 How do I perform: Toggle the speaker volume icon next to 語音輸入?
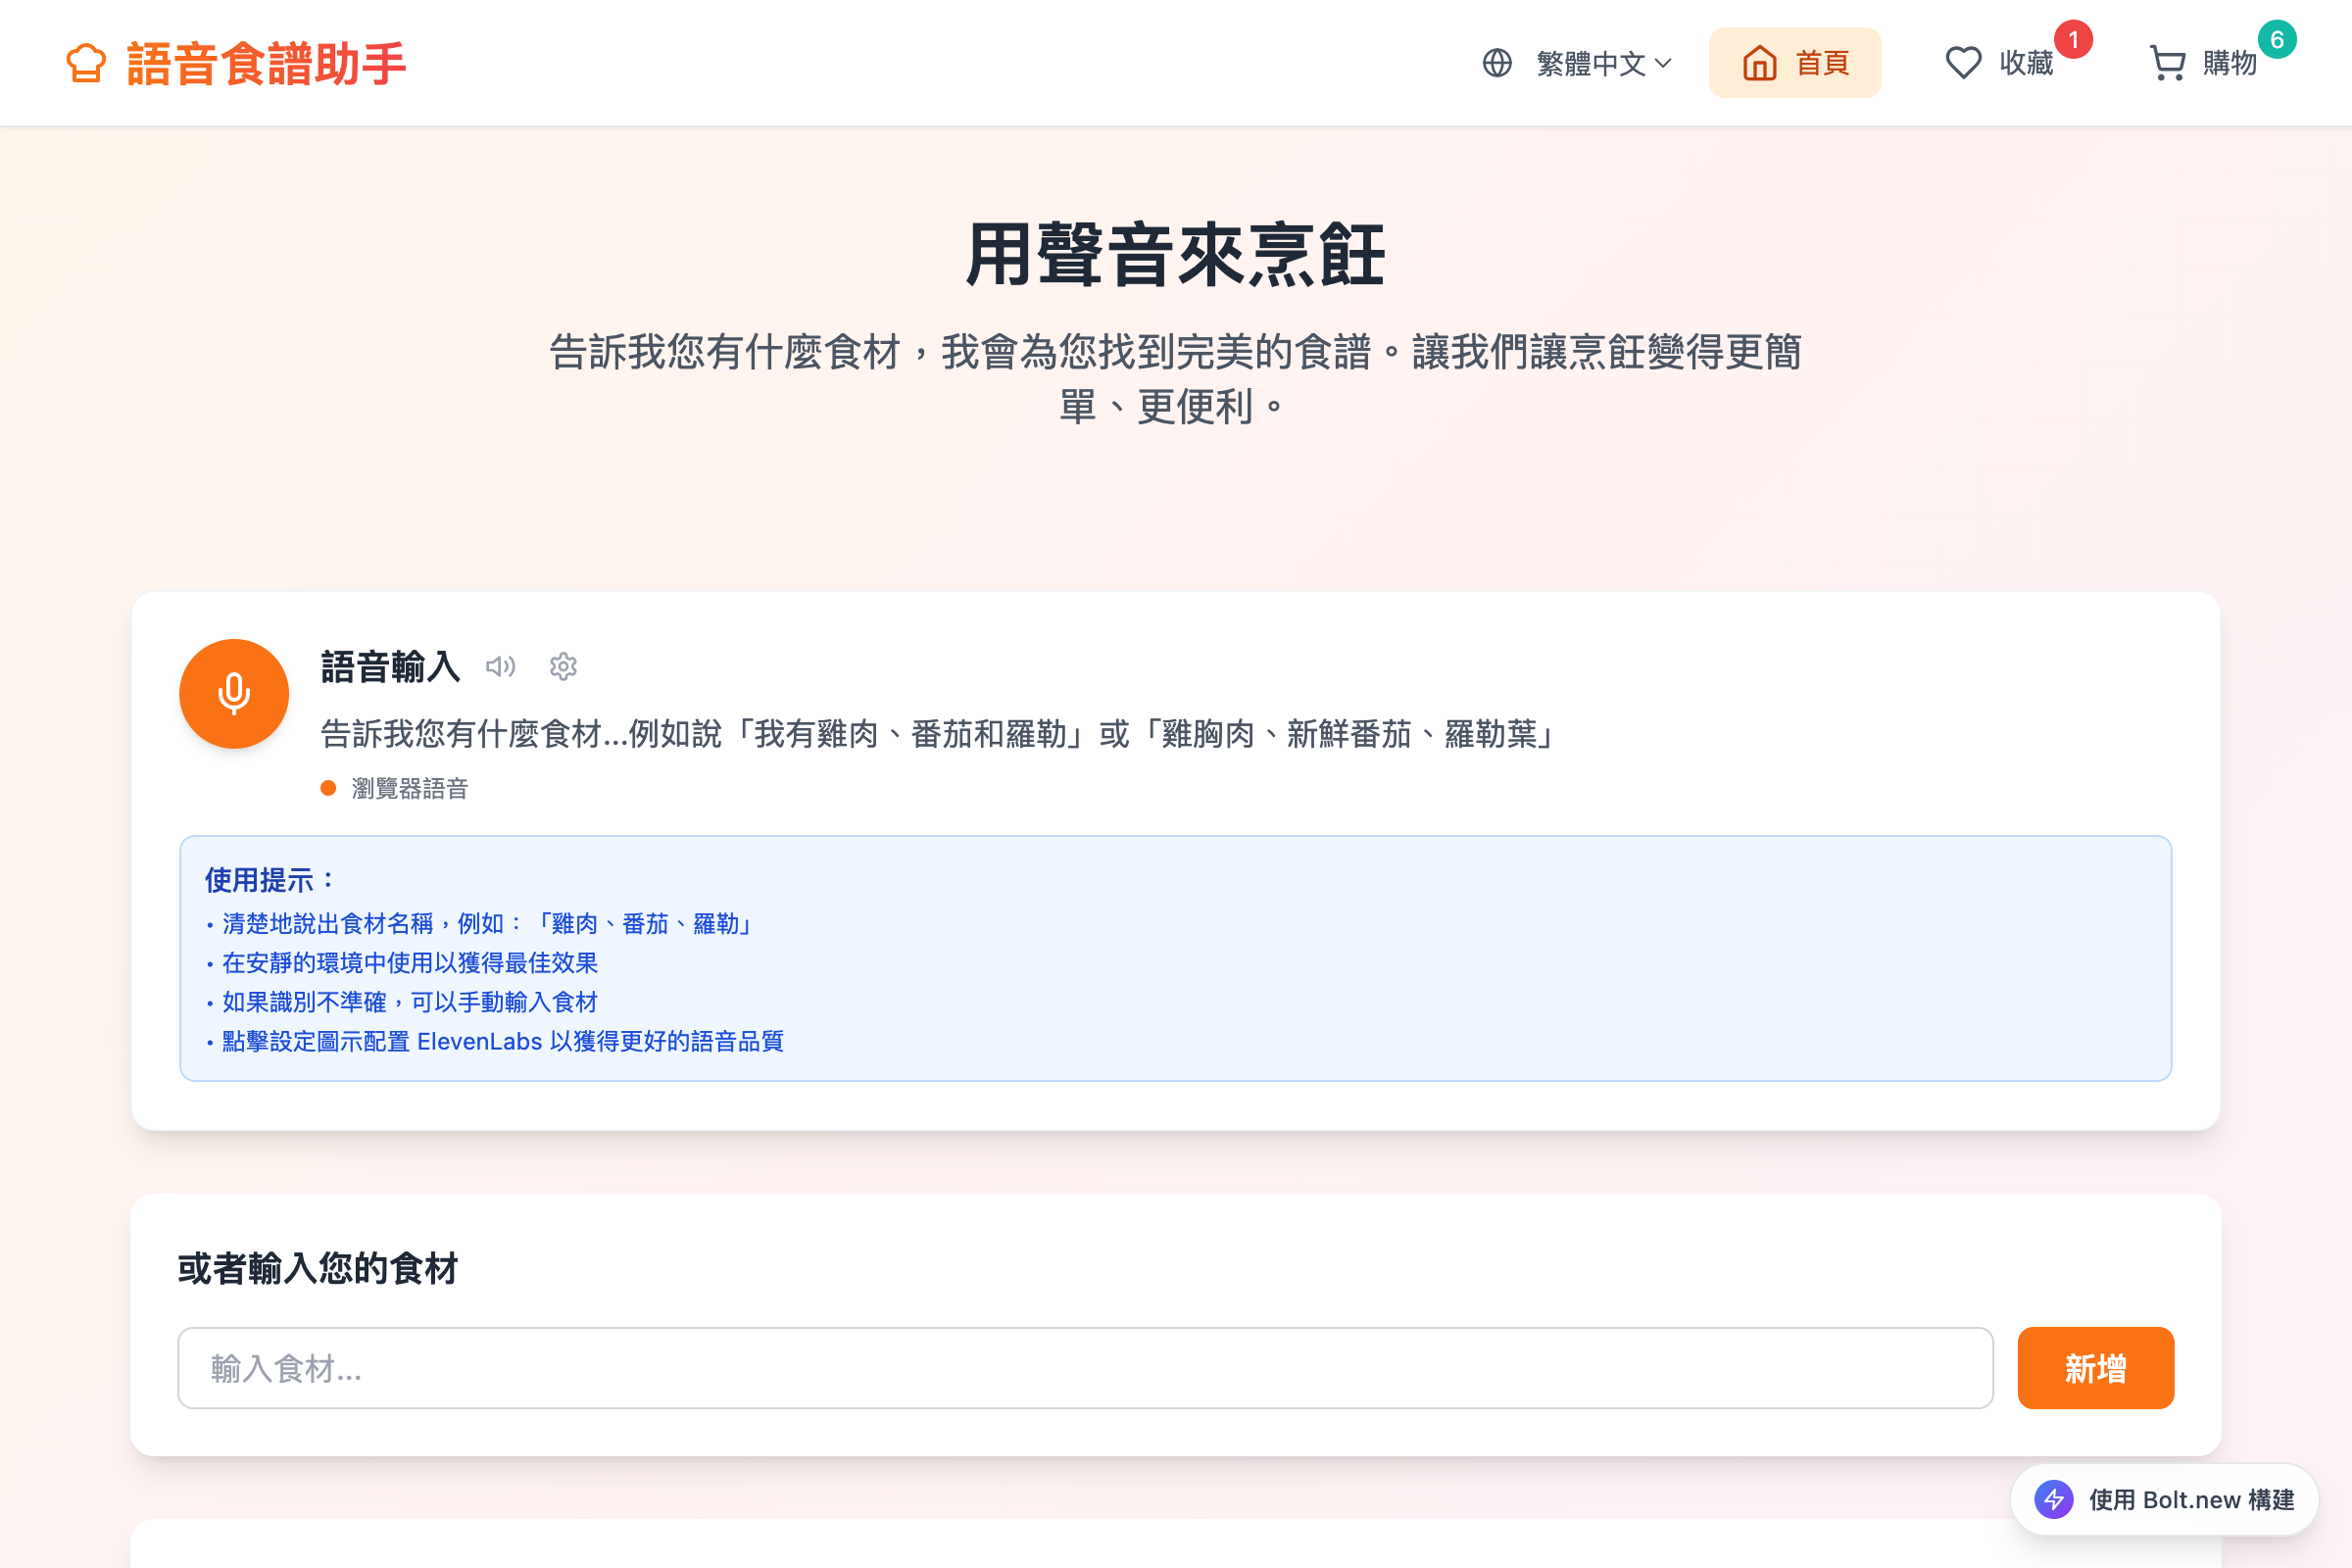pos(500,667)
